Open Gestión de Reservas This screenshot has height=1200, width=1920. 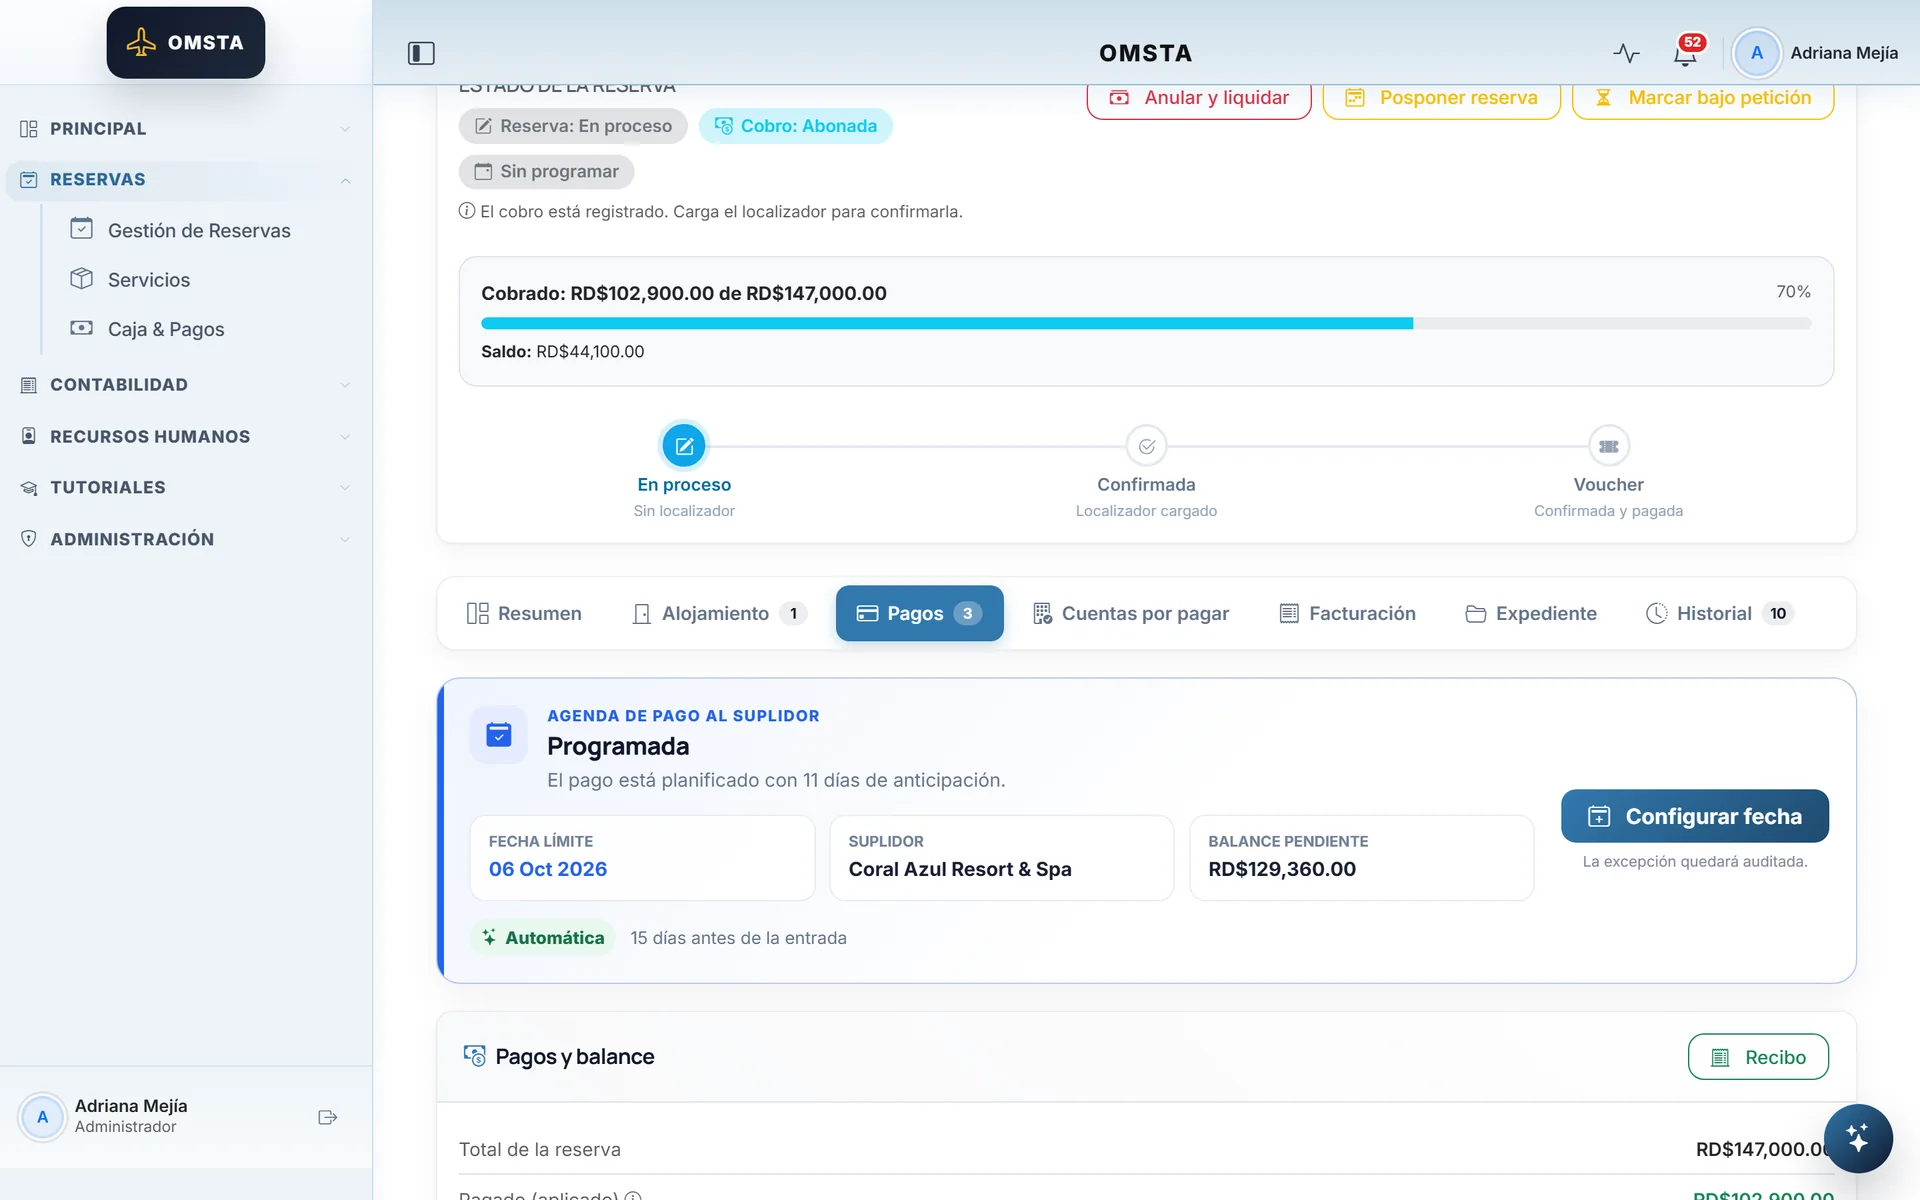[199, 230]
